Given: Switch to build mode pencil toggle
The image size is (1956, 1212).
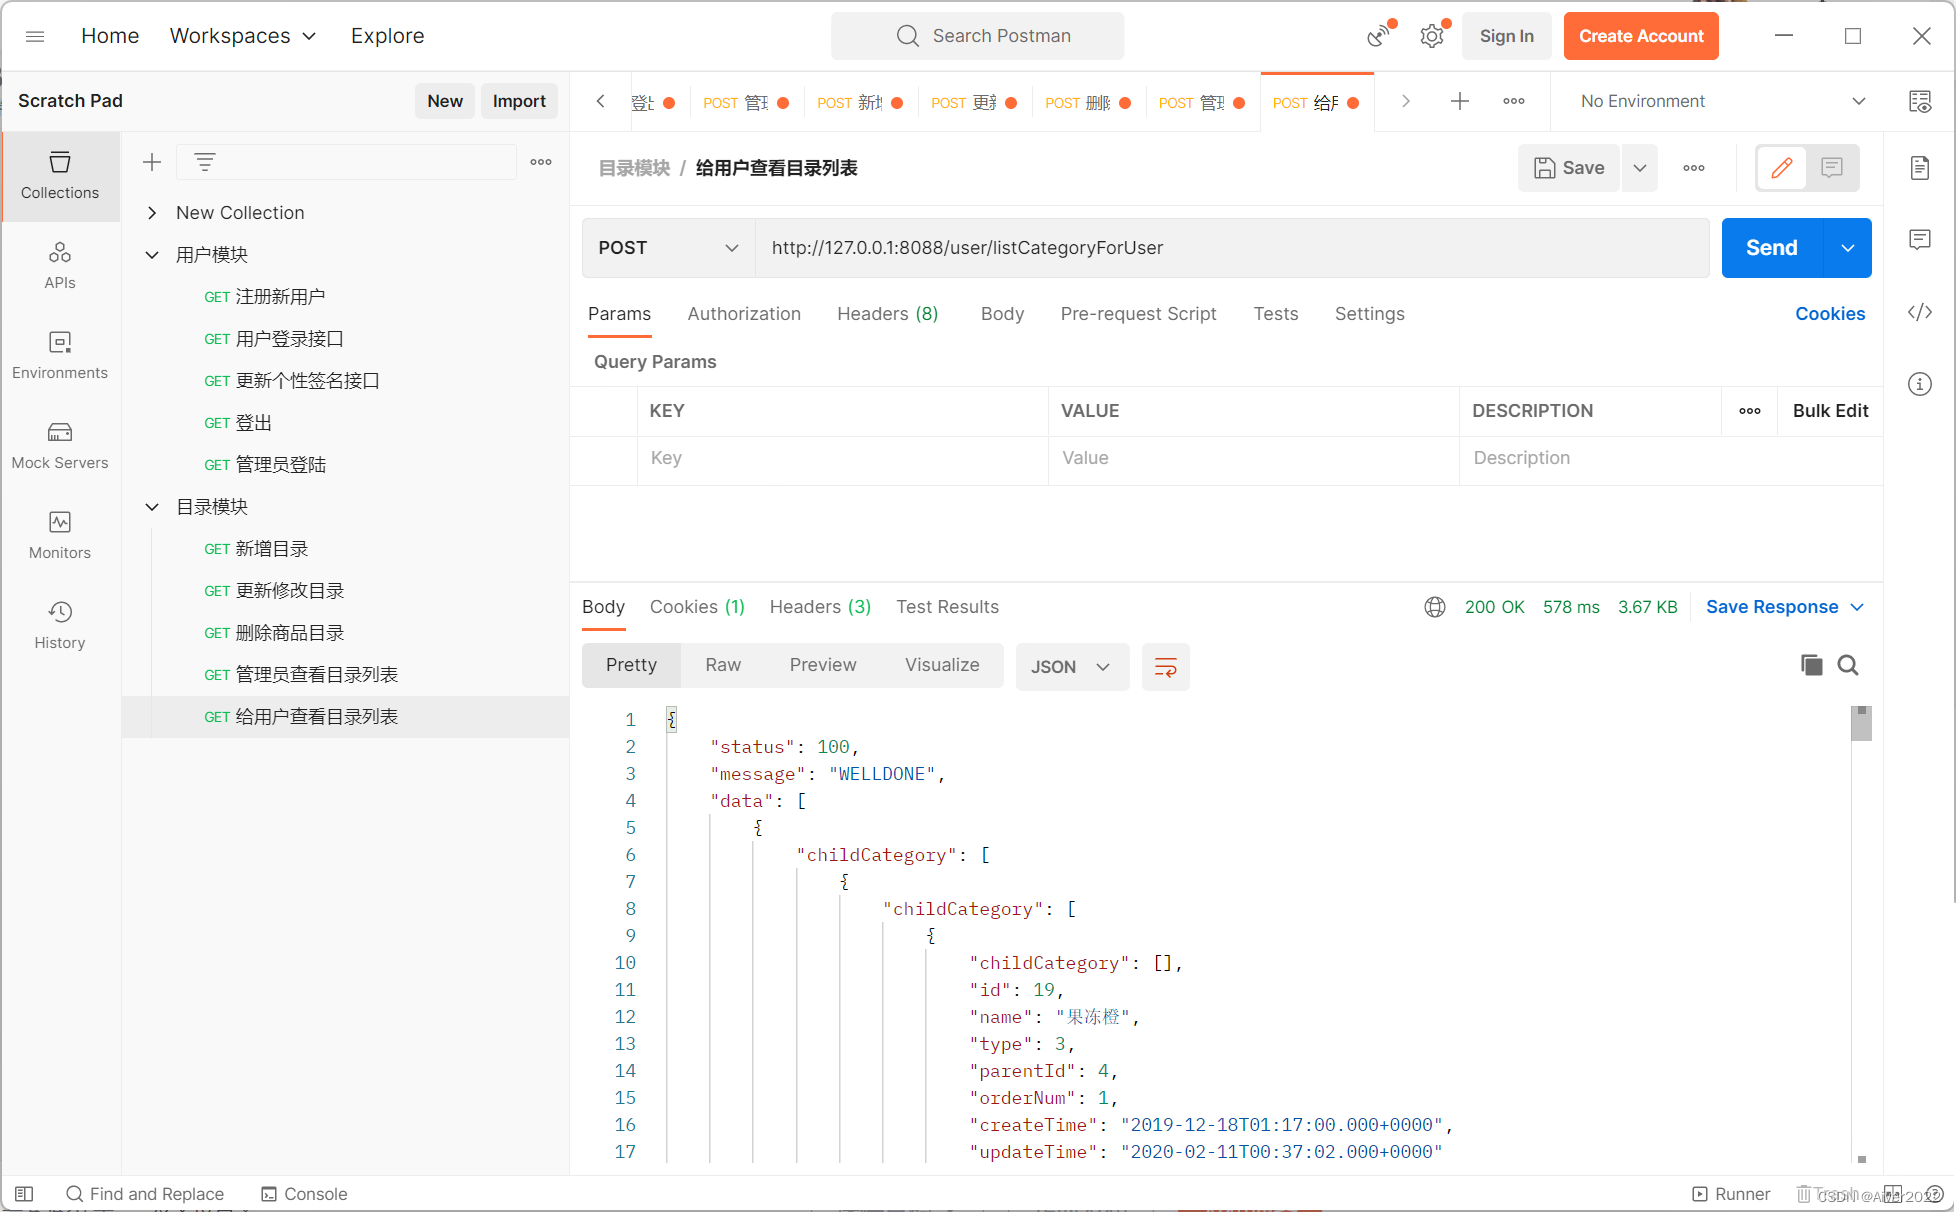Looking at the screenshot, I should click(x=1782, y=168).
